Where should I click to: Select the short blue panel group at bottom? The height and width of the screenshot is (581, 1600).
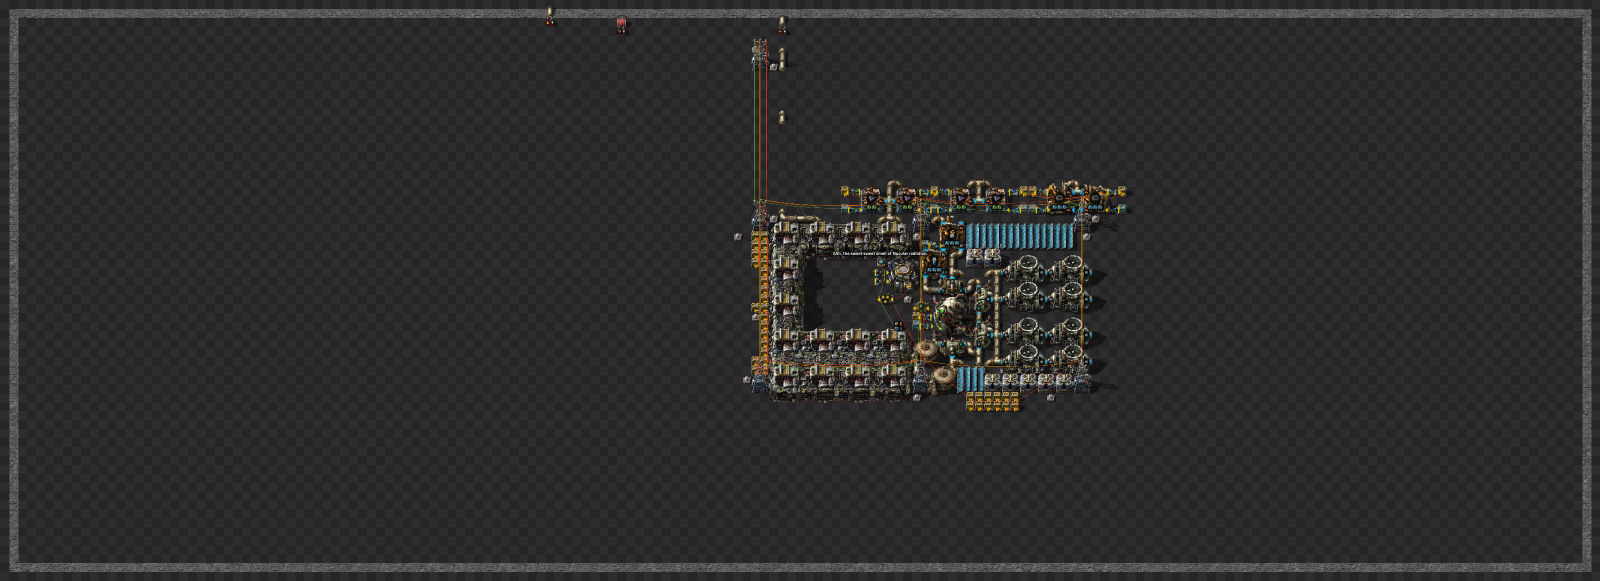coord(971,379)
